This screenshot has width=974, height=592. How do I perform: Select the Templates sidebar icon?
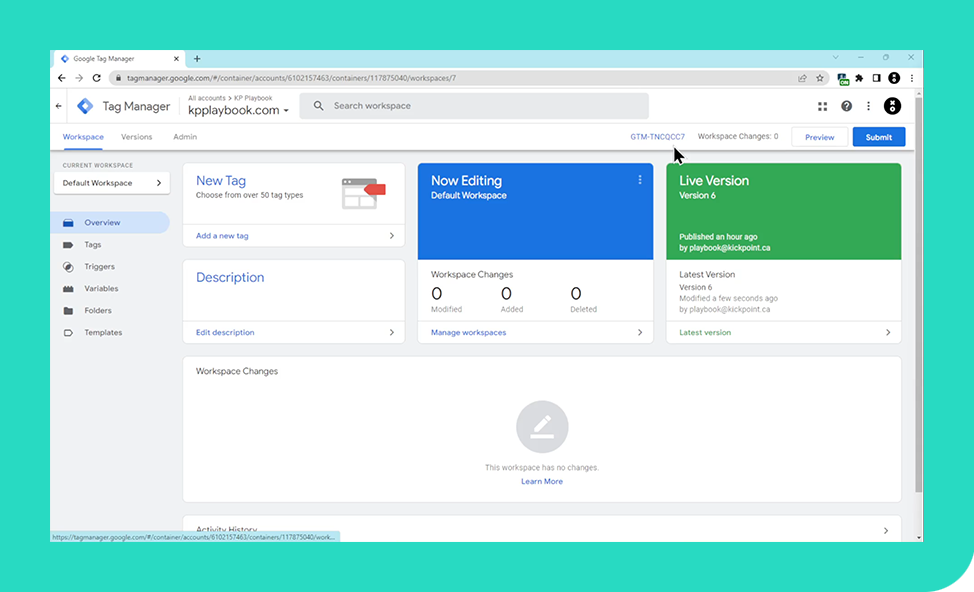point(67,332)
